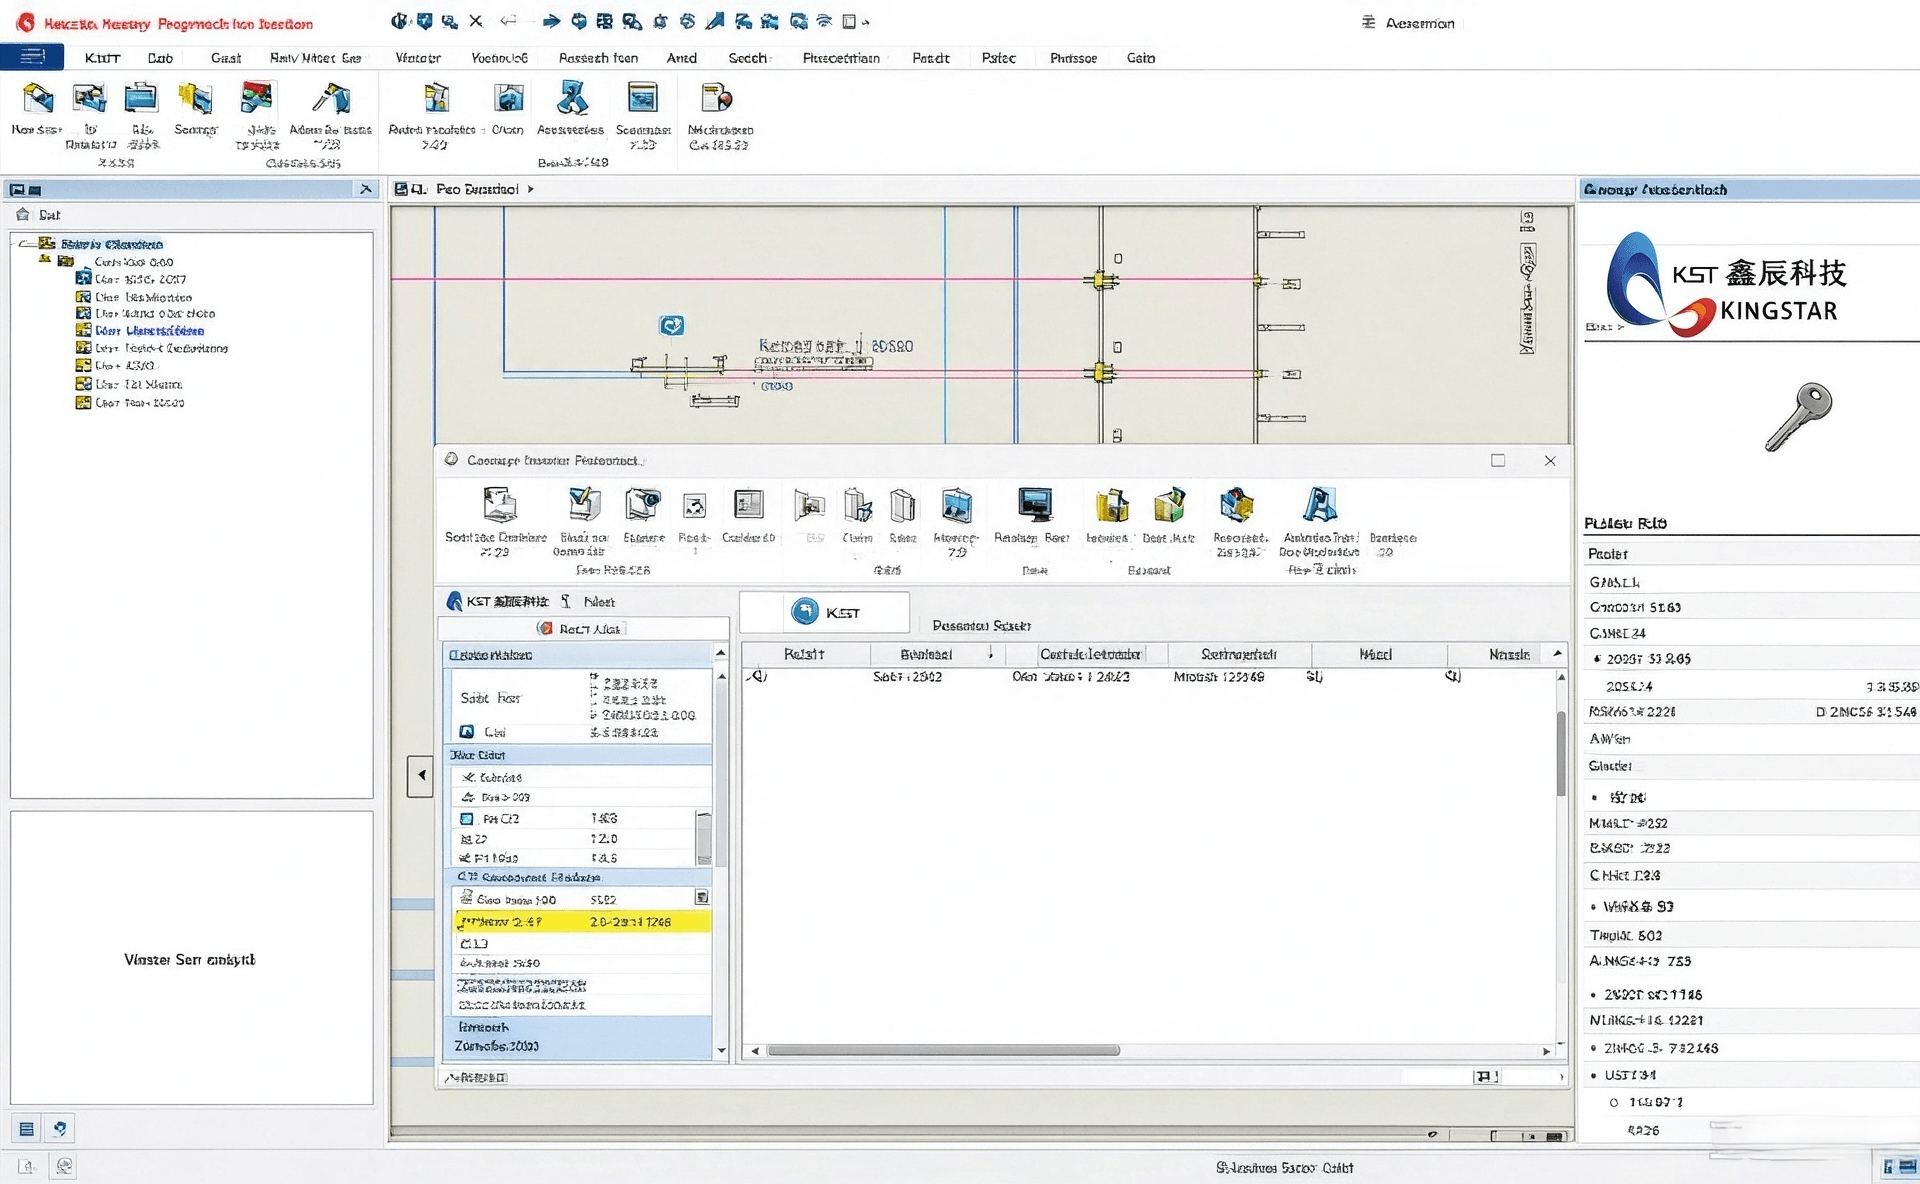Toggle the small note icon in S5.82 row

click(x=702, y=898)
